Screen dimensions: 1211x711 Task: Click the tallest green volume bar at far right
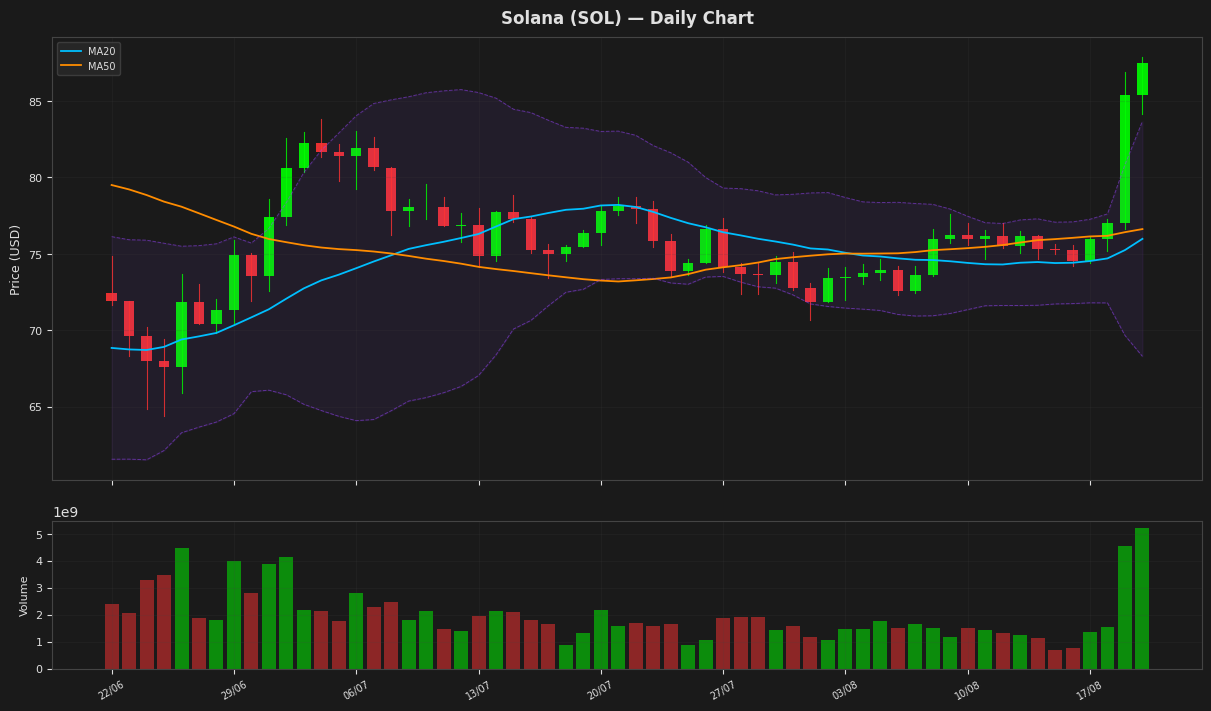click(1142, 599)
